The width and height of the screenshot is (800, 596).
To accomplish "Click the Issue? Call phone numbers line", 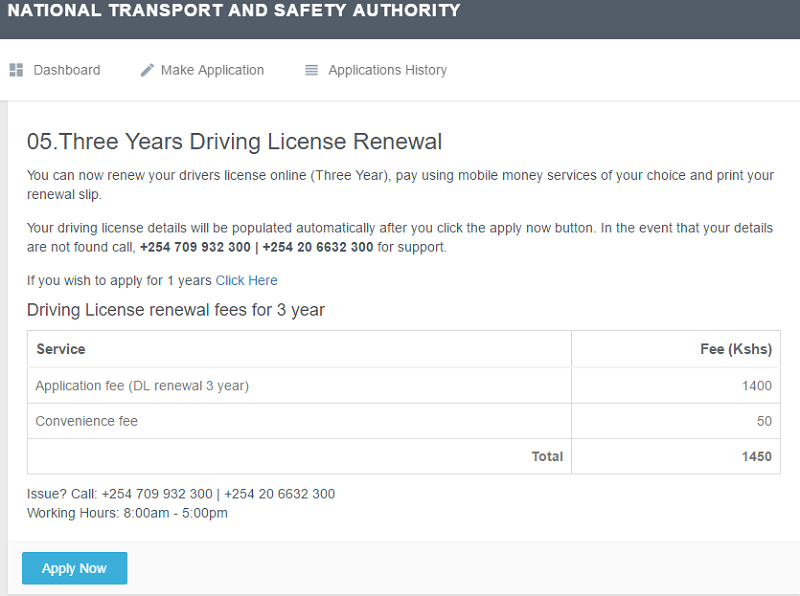I will click(x=181, y=494).
